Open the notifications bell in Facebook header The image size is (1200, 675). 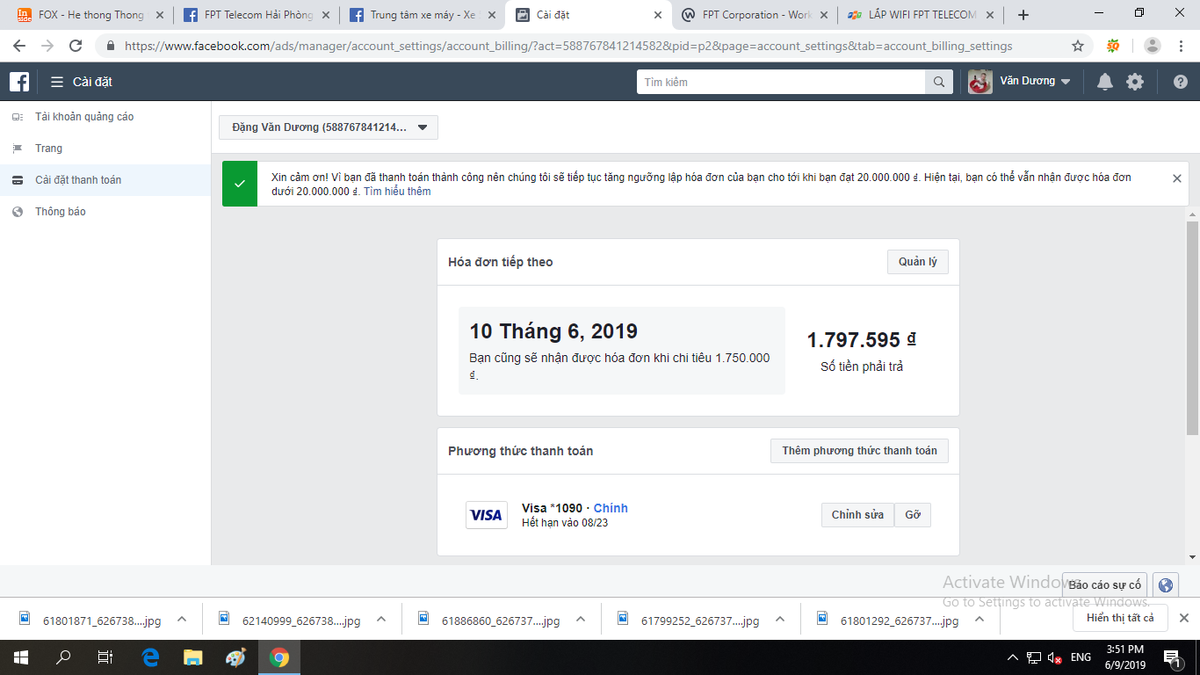[x=1105, y=82]
